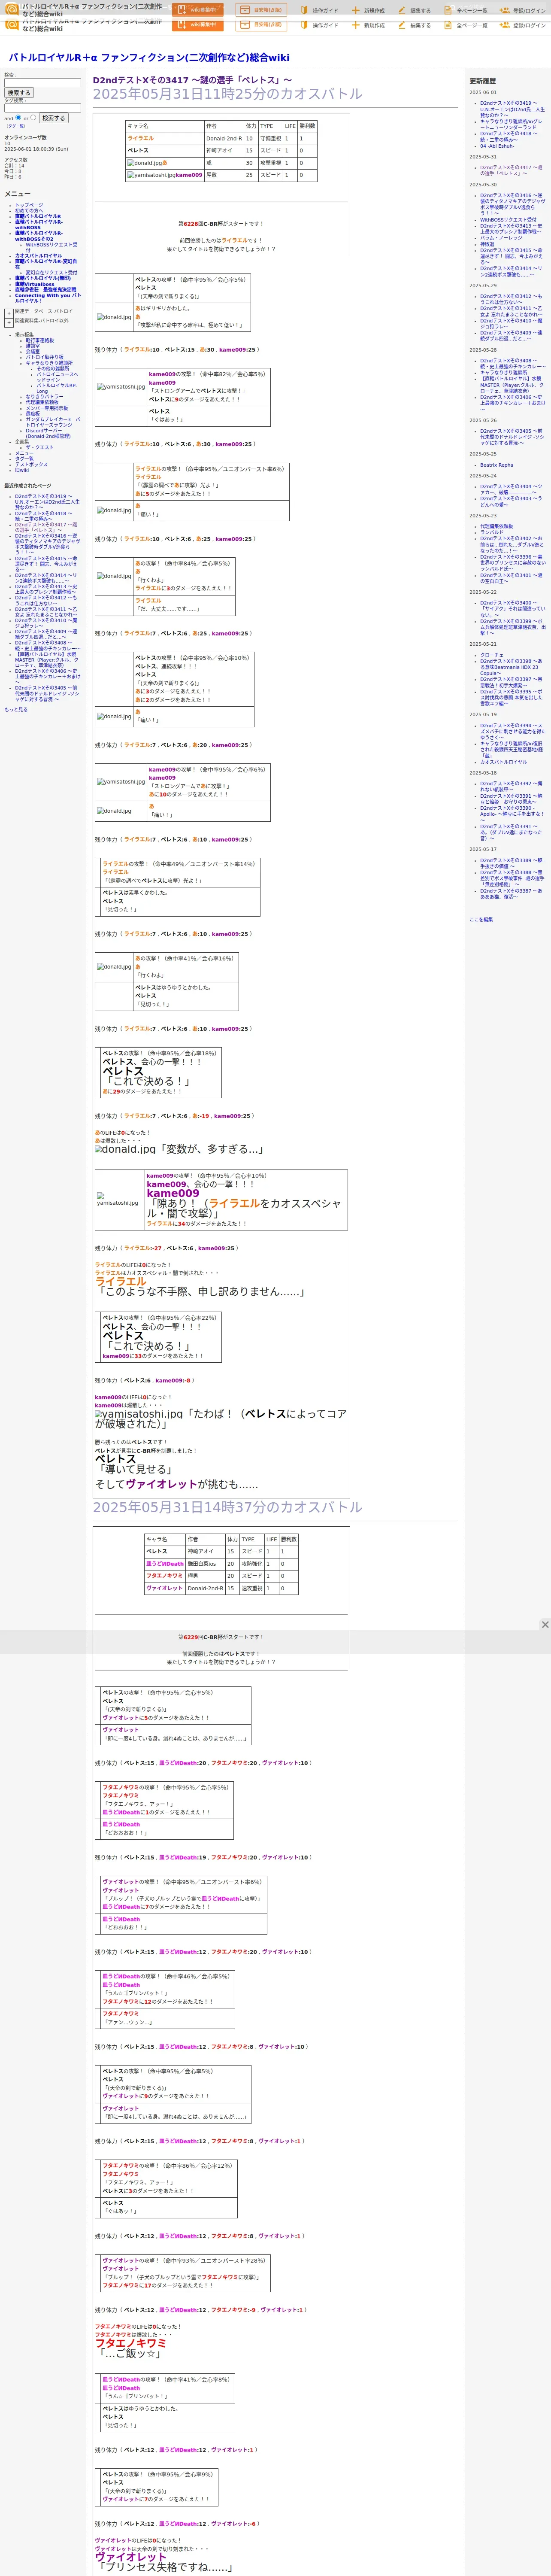
Task: Open 神敗退 in 更新履歴
Action: [x=487, y=244]
